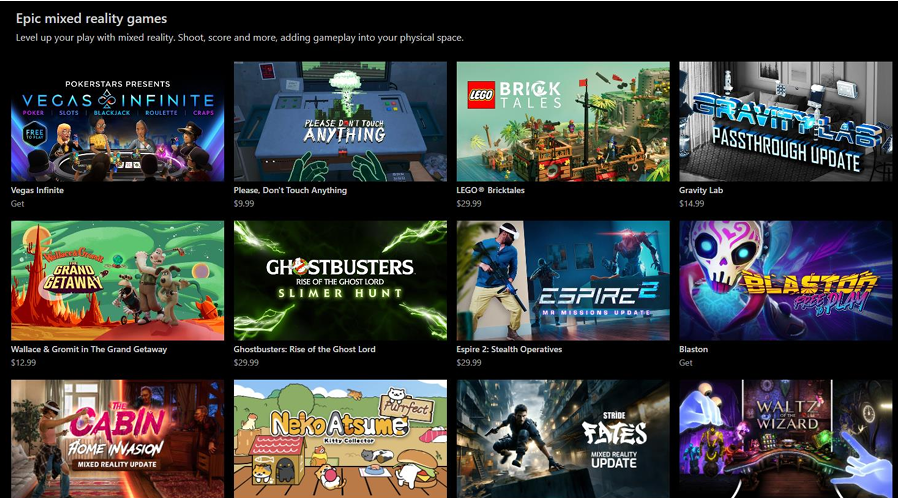Click the 'Vegas Infinite' title link
The image size is (898, 498).
tap(37, 190)
